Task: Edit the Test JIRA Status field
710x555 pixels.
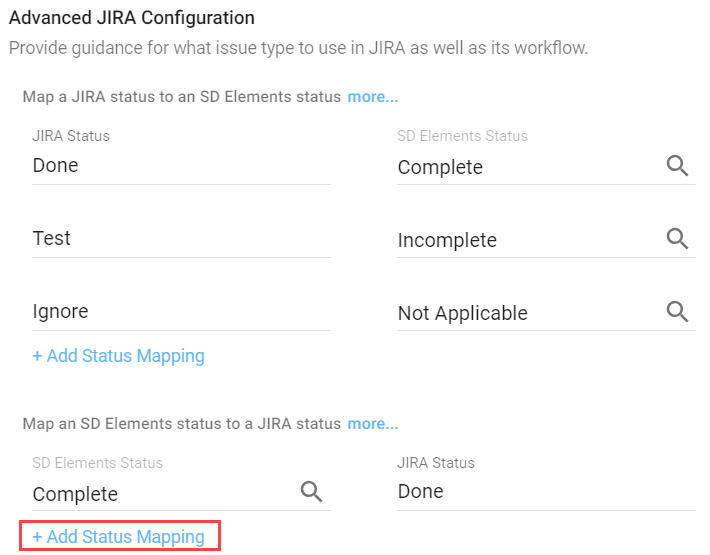Action: pyautogui.click(x=181, y=239)
